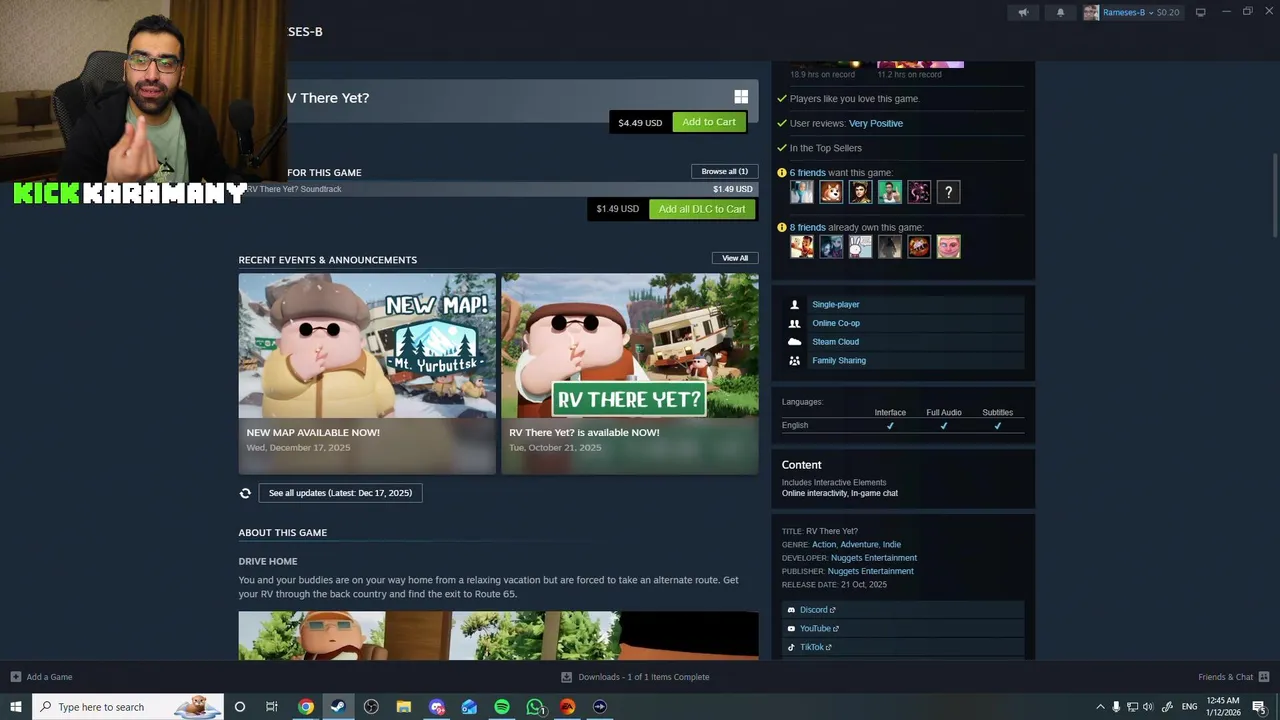Viewport: 1280px width, 720px height.
Task: Open the Nuggets Entertainment publisher link
Action: pyautogui.click(x=871, y=571)
